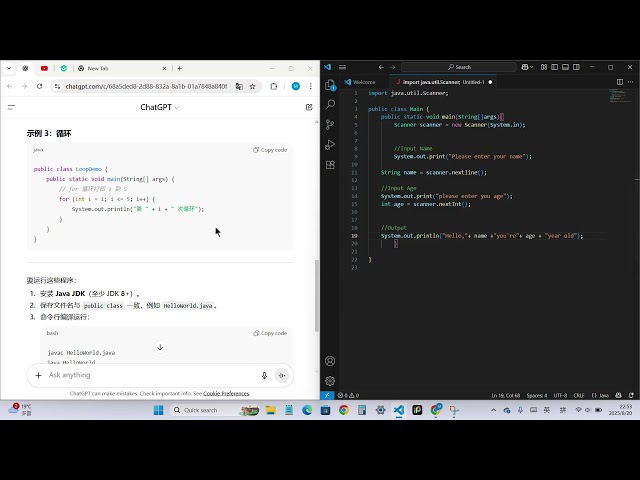Open VS Code Extensions view
The height and width of the screenshot is (480, 640).
[x=330, y=164]
